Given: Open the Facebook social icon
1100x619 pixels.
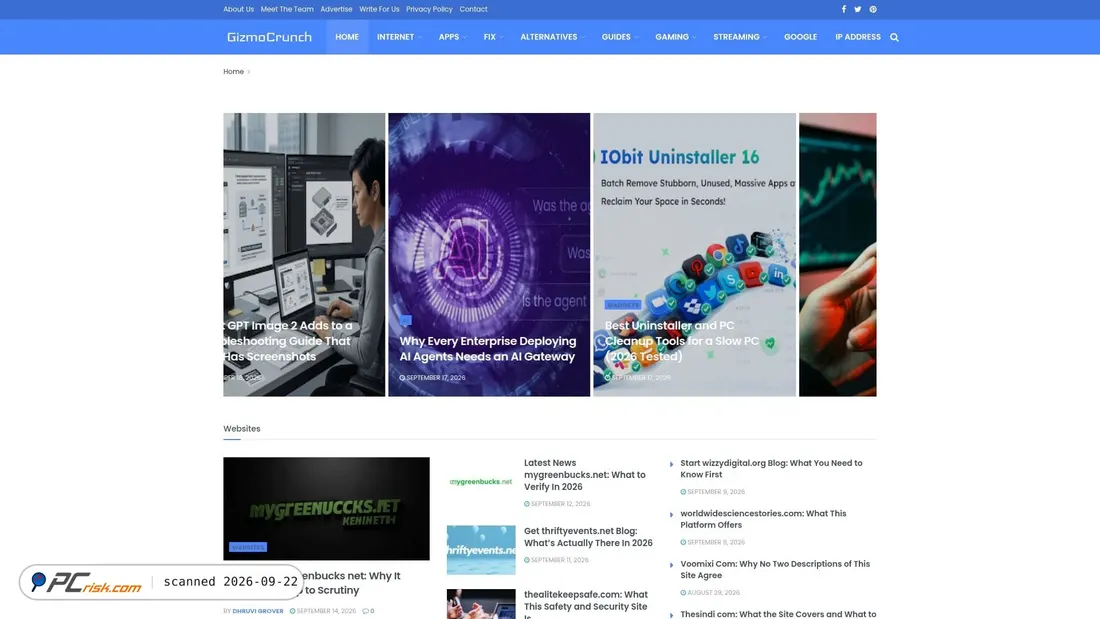Looking at the screenshot, I should (x=843, y=9).
